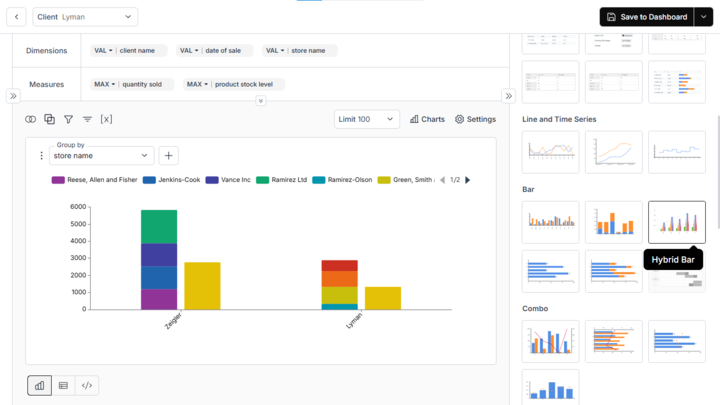The image size is (720, 405).
Task: Select the first plain table thumbnail in the middle row
Action: pos(551,82)
